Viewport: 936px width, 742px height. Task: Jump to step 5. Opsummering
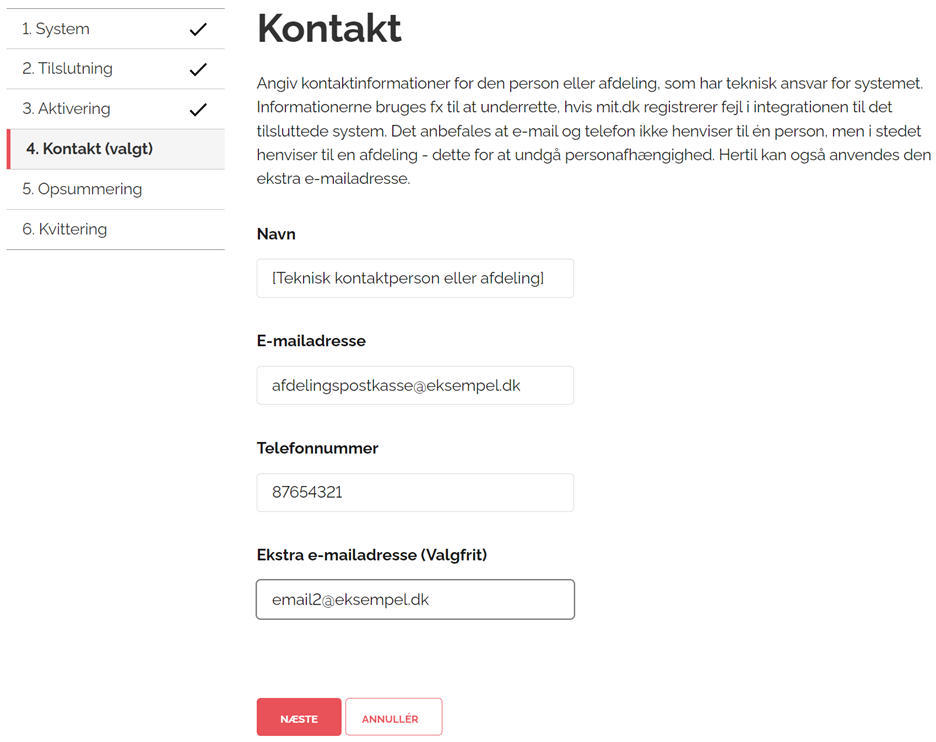click(82, 189)
